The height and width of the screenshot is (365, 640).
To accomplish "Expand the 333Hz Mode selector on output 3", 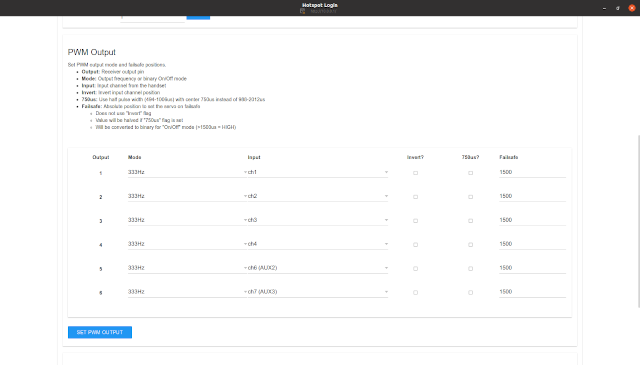I will point(187,220).
